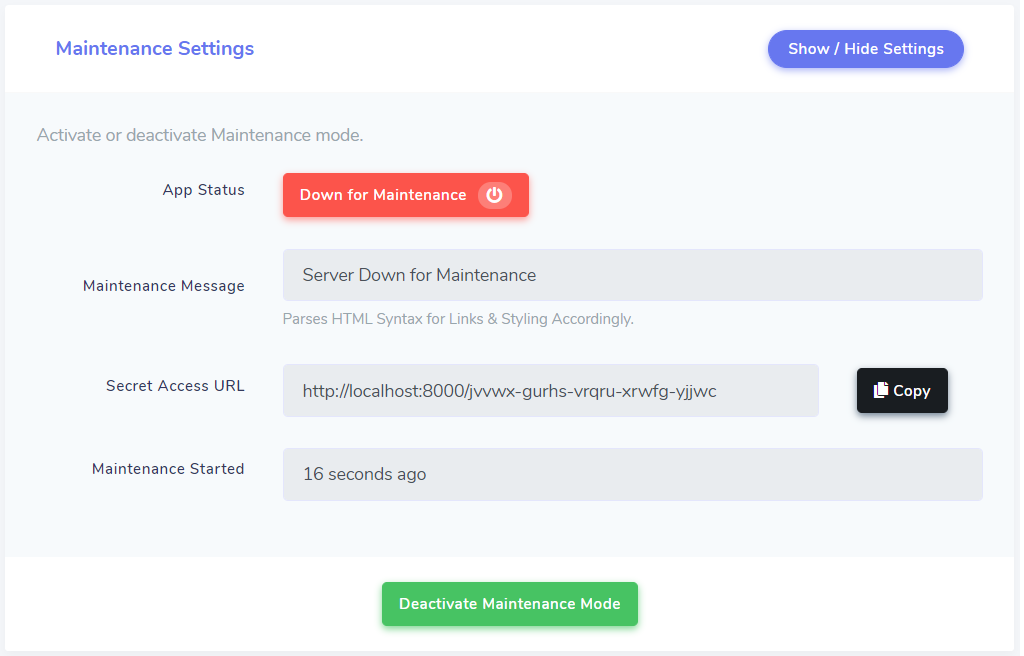Click the Maintenance Started label
The width and height of the screenshot is (1024, 656).
[168, 468]
